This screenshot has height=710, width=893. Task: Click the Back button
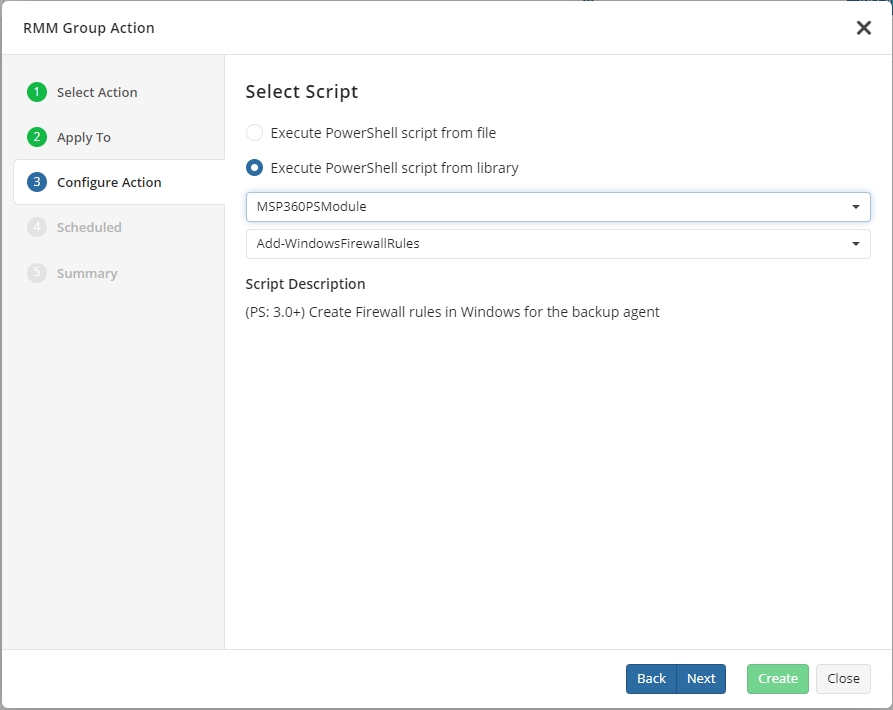(651, 679)
